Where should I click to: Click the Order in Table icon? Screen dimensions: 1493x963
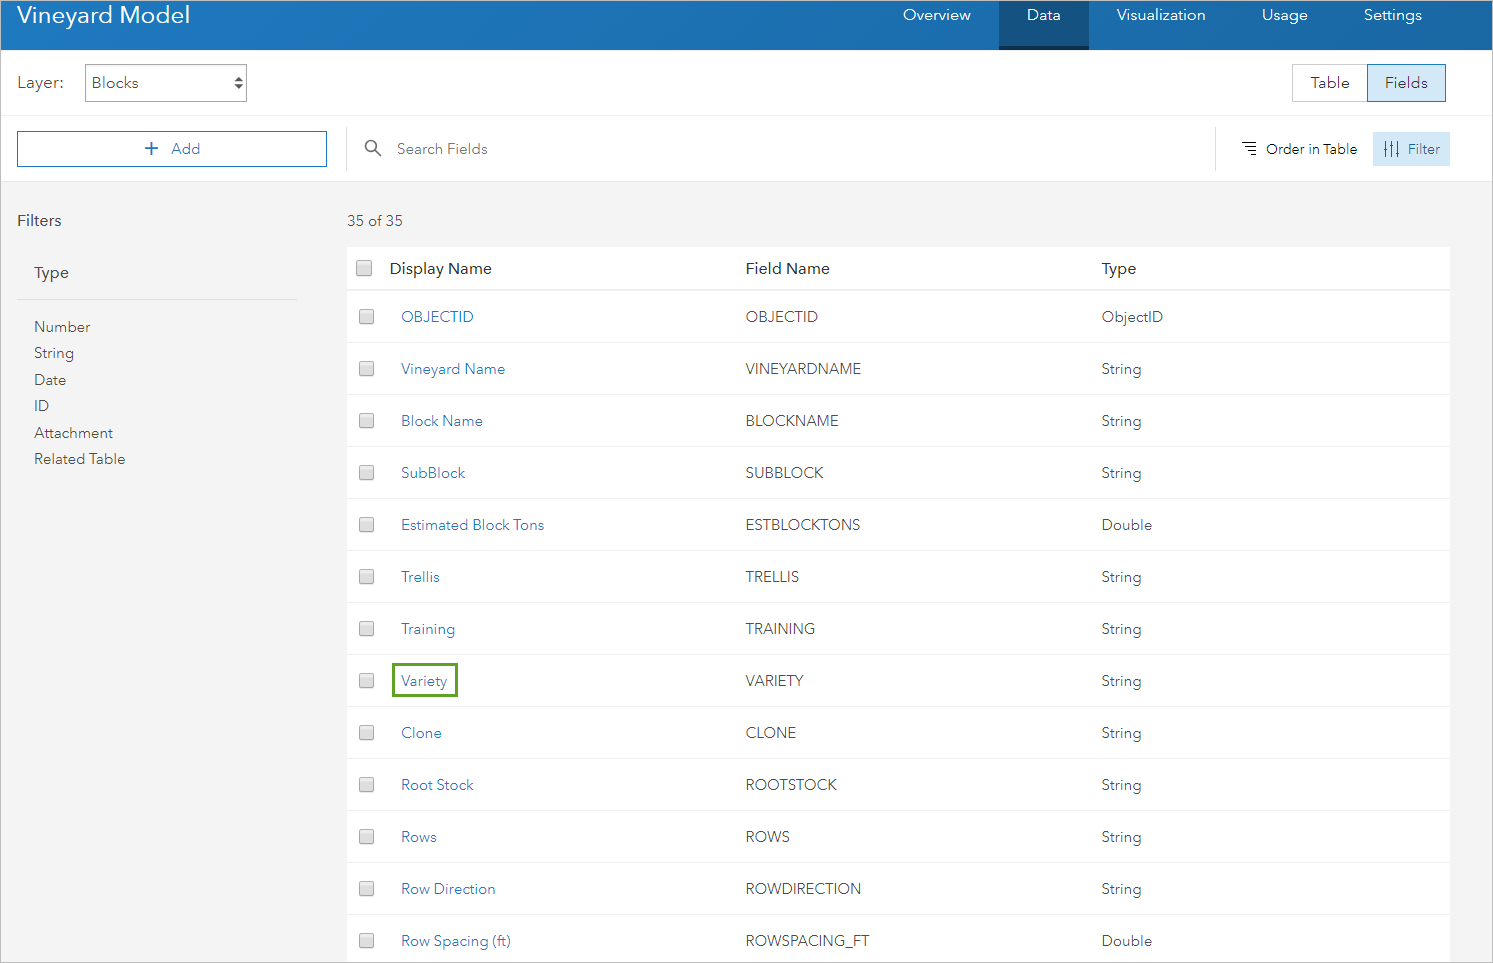click(1250, 148)
